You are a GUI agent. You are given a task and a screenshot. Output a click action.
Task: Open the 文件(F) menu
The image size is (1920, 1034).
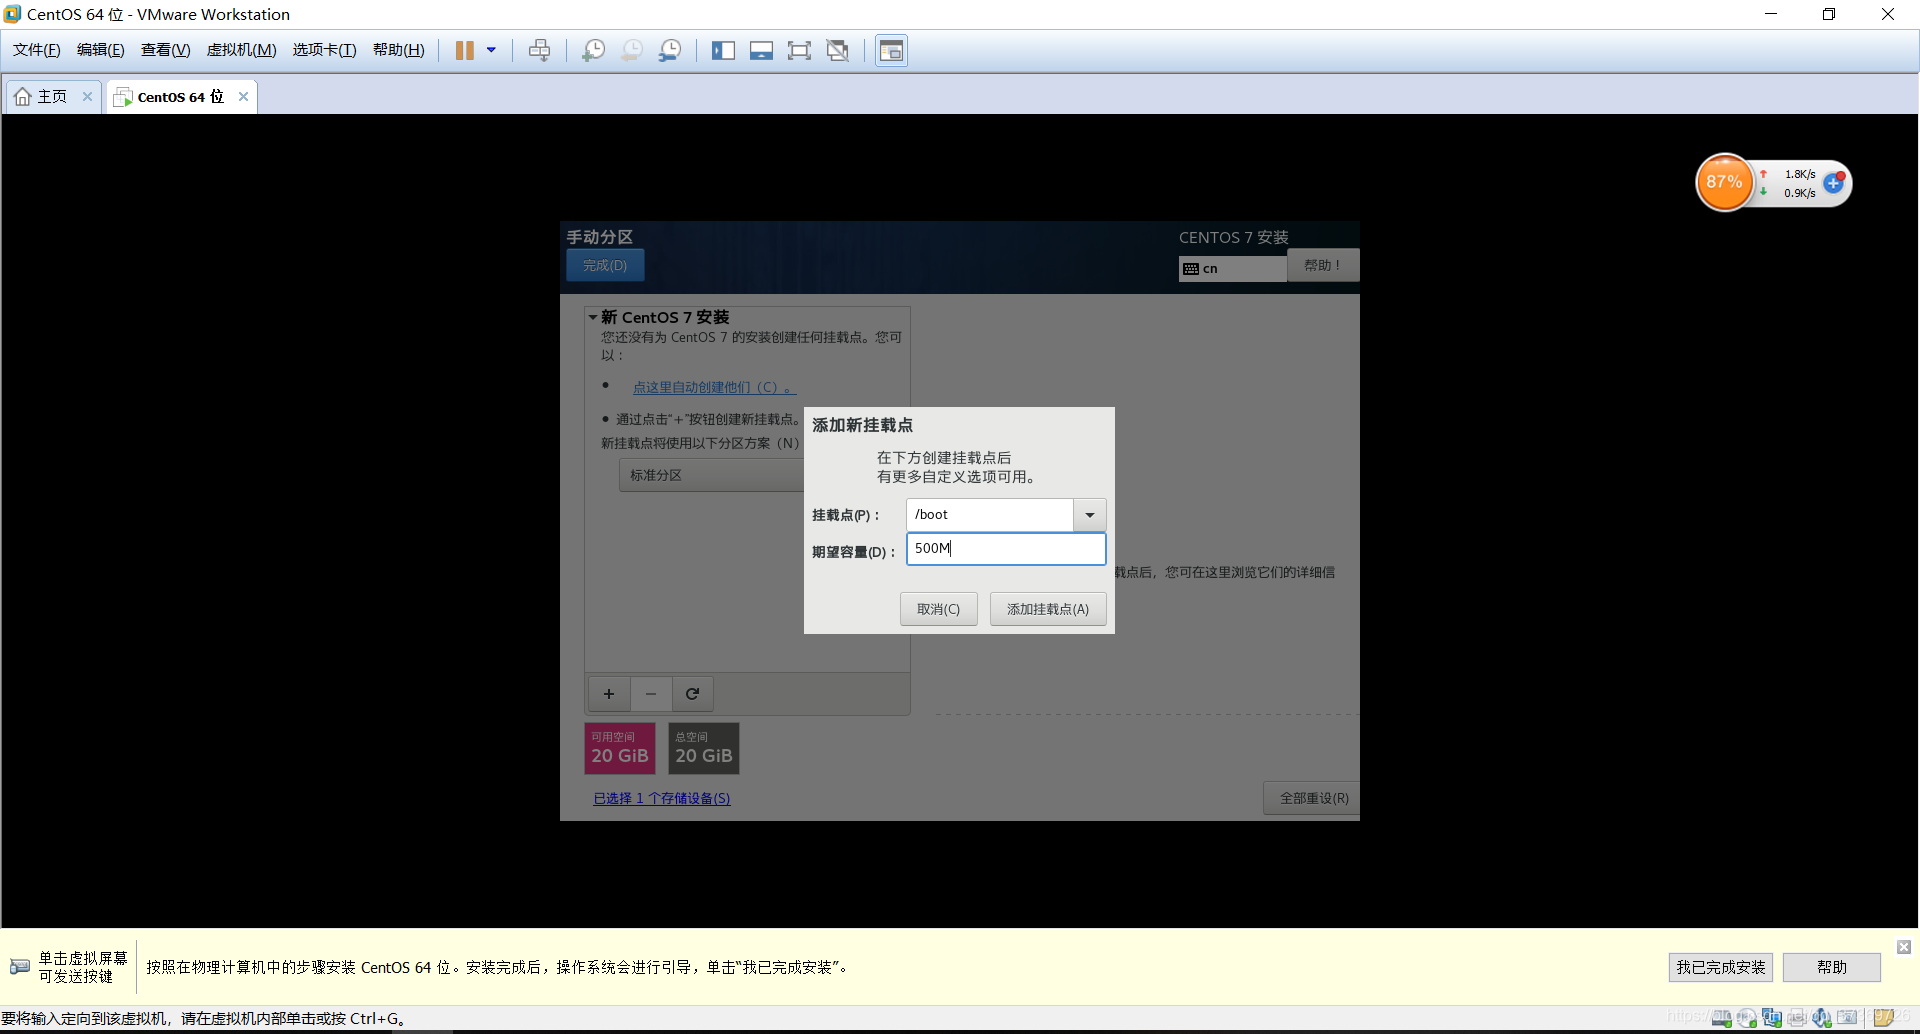pos(36,50)
